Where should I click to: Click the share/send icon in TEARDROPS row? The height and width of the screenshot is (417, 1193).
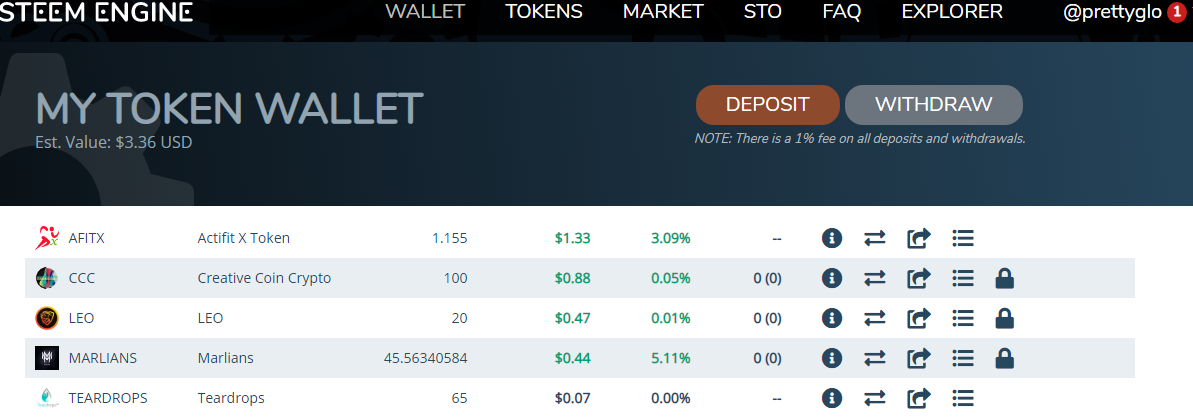point(919,398)
